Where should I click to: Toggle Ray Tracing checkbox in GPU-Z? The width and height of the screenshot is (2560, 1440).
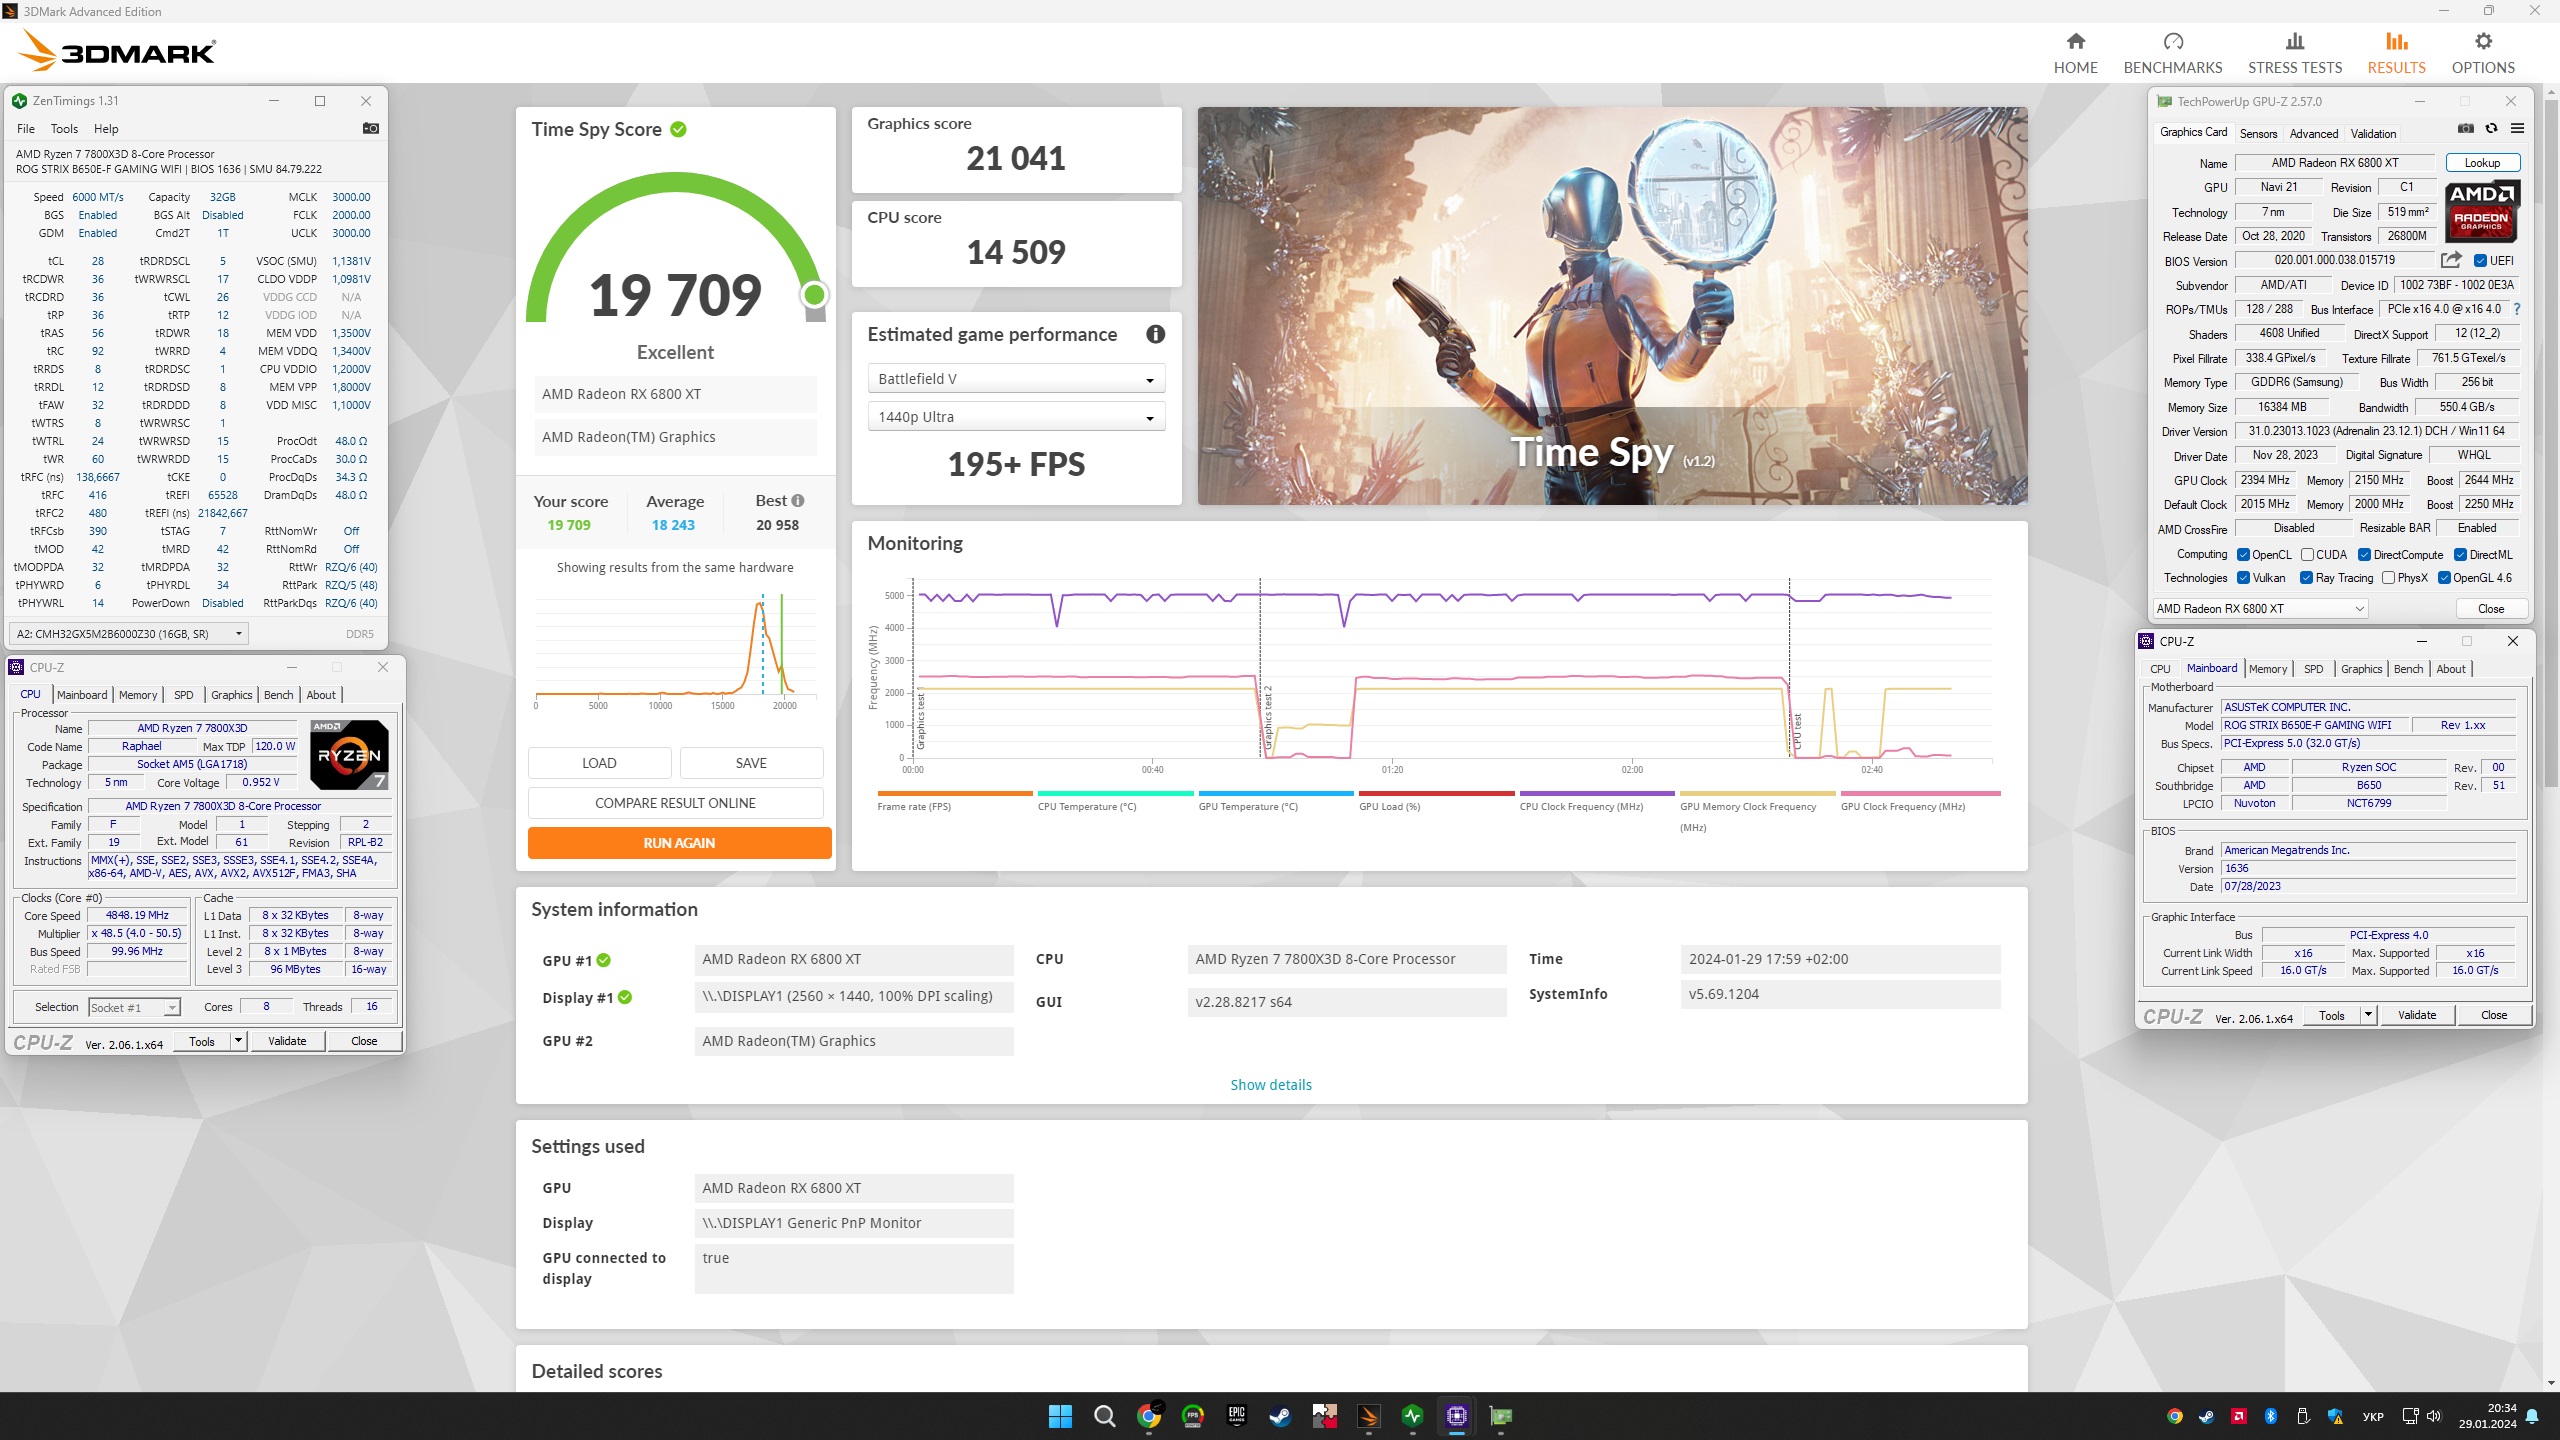[2306, 578]
